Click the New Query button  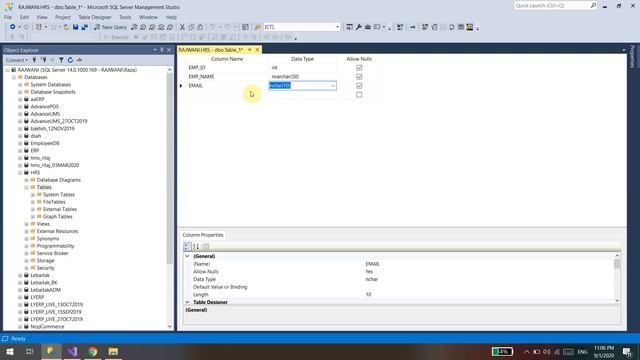coord(110,27)
